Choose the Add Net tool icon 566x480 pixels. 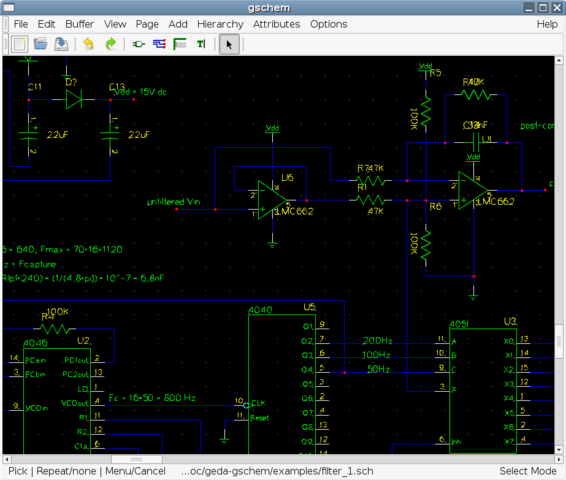click(159, 44)
